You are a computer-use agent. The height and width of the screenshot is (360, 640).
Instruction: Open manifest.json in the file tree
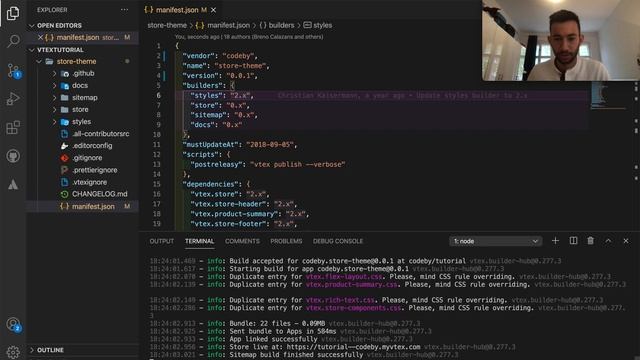coord(93,207)
